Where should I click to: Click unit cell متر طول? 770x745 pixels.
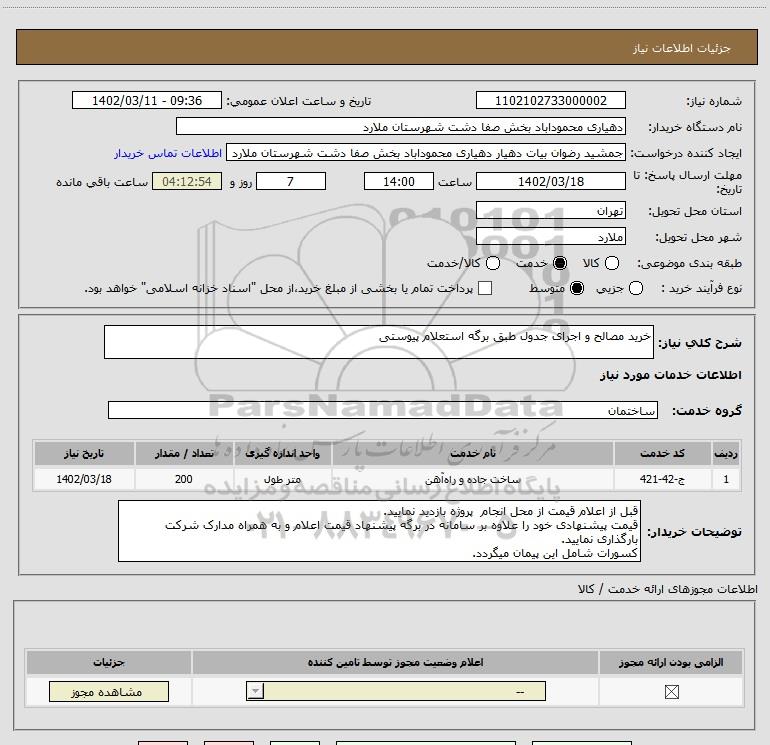click(282, 479)
